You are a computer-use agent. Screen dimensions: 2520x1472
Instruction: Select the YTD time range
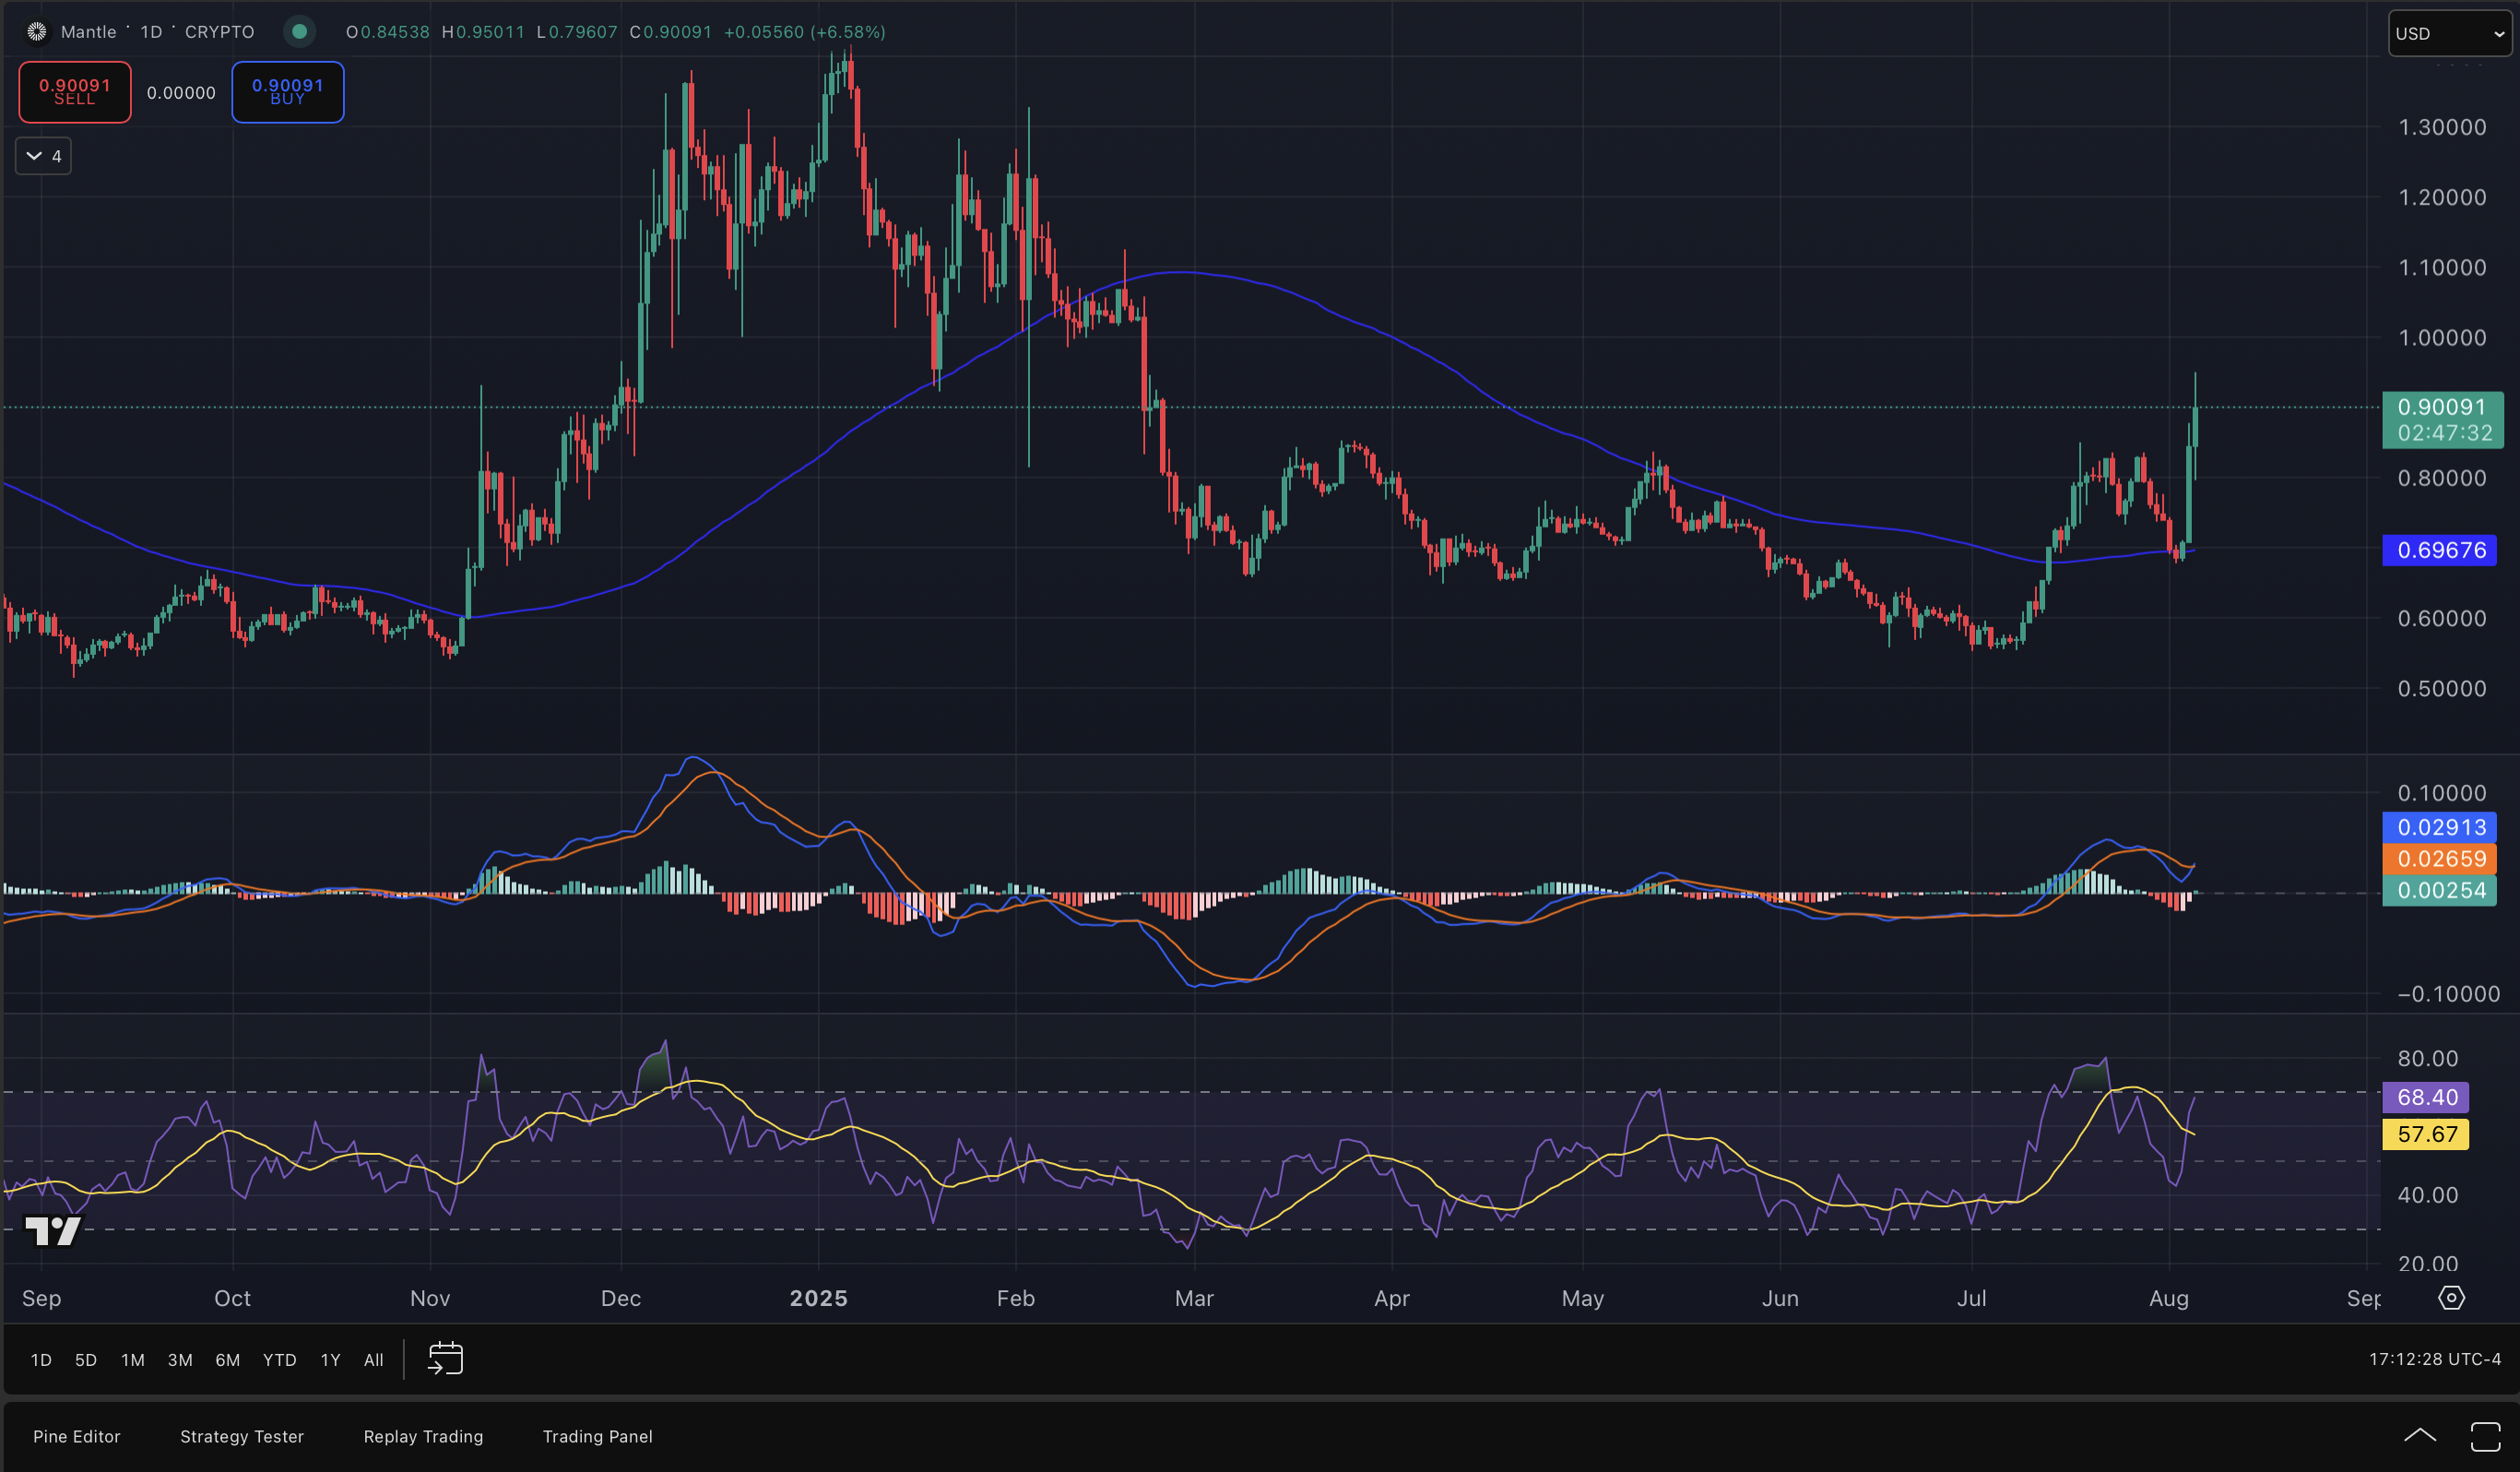click(280, 1360)
